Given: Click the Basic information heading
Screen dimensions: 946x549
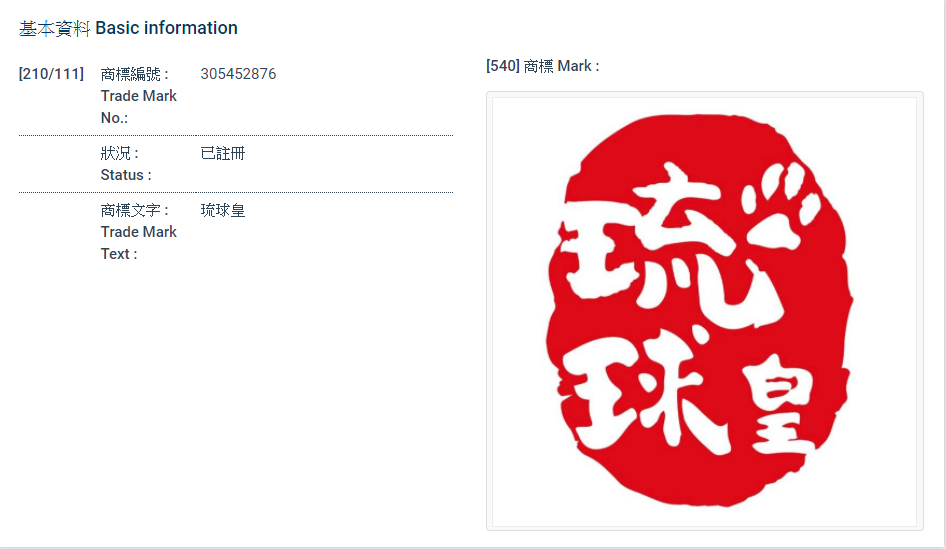Looking at the screenshot, I should [166, 28].
